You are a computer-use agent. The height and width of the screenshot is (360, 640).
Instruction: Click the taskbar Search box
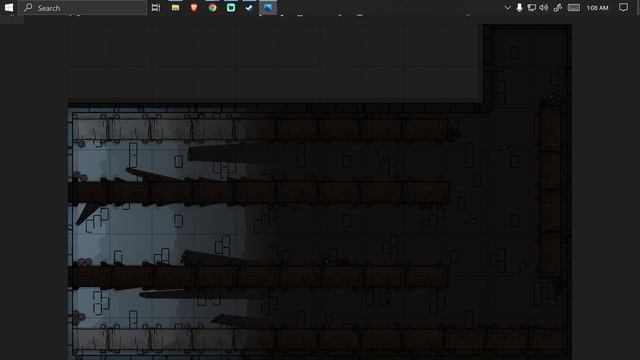click(x=82, y=8)
